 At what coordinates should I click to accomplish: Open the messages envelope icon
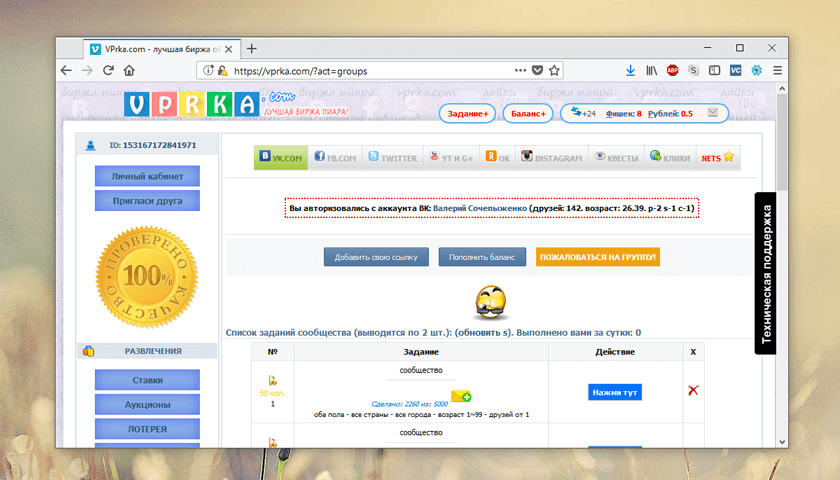(x=712, y=112)
